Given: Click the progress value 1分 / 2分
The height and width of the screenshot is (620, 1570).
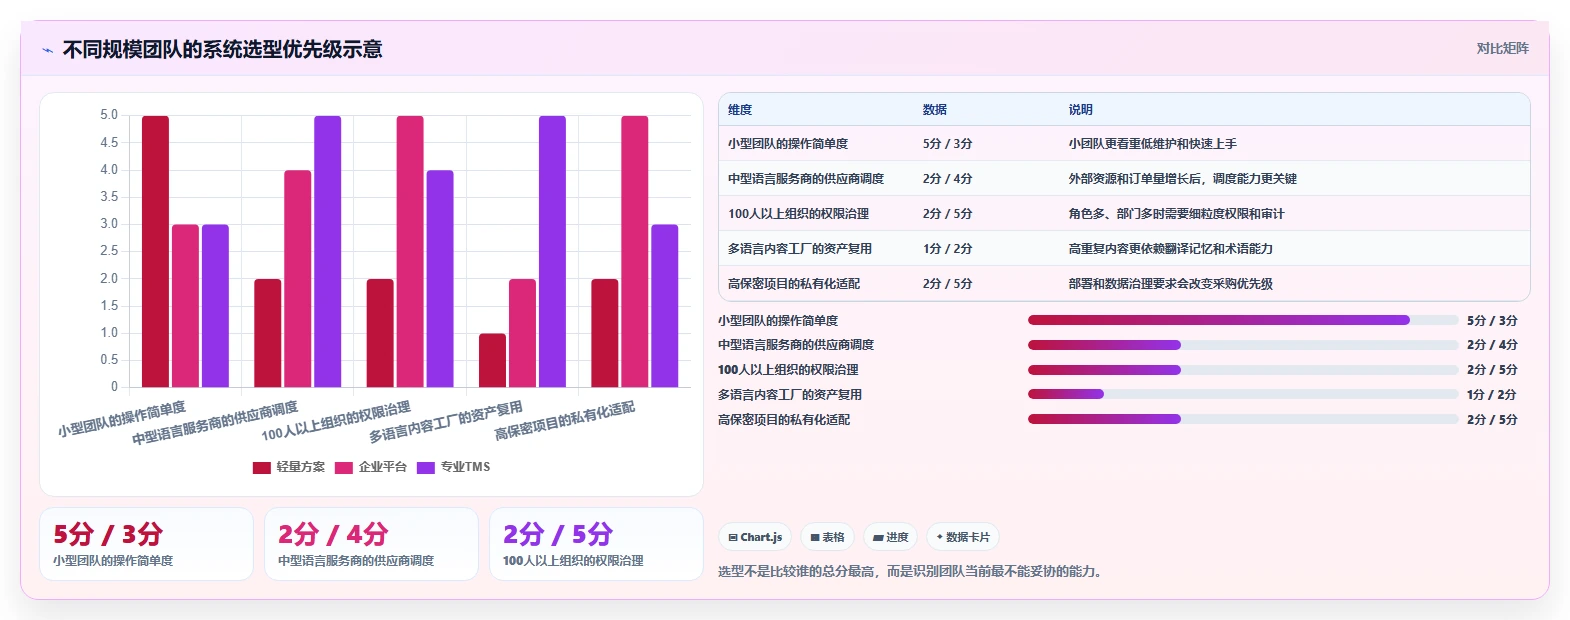Looking at the screenshot, I should (1492, 394).
